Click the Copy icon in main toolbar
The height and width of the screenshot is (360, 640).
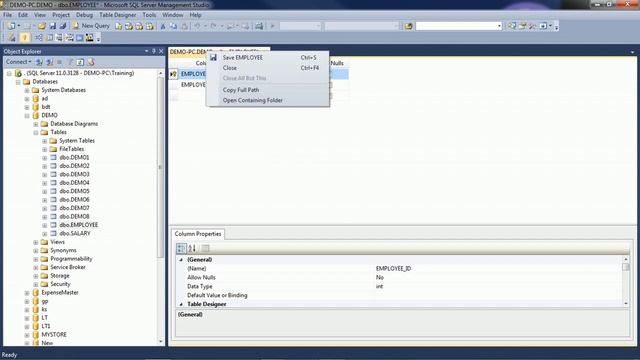coord(173,26)
